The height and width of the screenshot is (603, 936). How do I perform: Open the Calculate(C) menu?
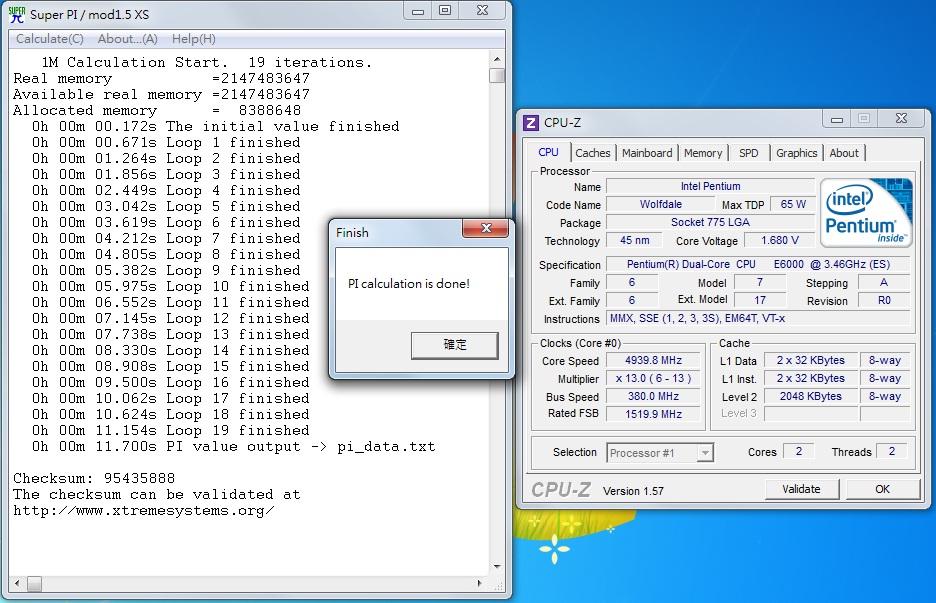[50, 39]
